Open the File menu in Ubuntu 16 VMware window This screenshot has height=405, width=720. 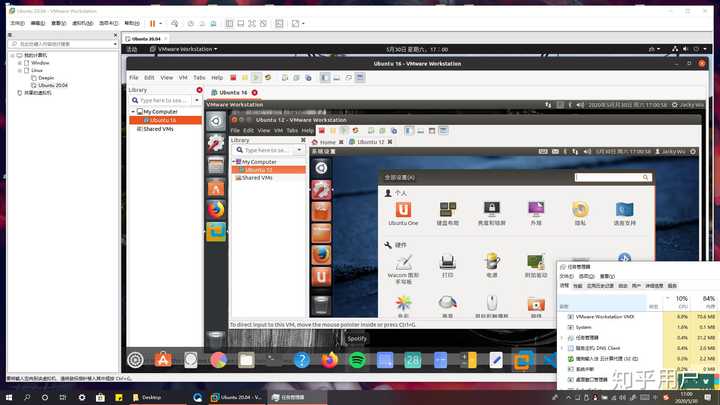[x=134, y=78]
